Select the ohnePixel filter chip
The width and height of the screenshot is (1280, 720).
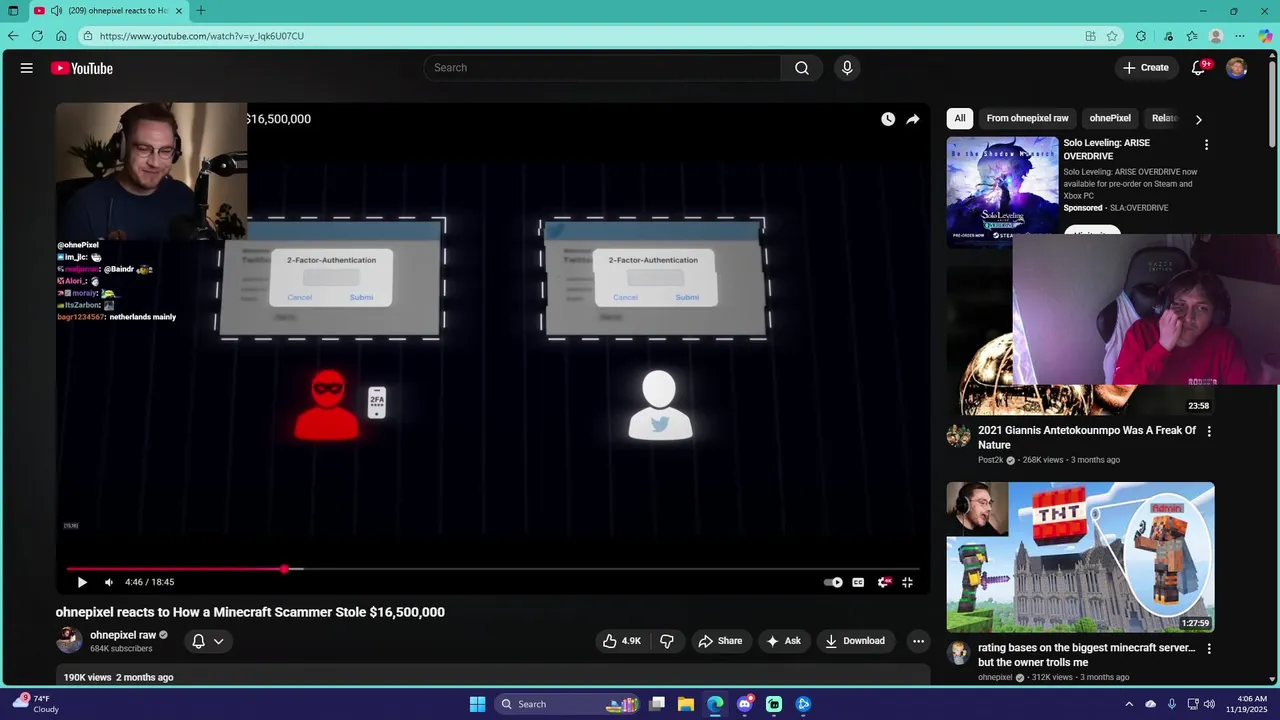point(1110,118)
